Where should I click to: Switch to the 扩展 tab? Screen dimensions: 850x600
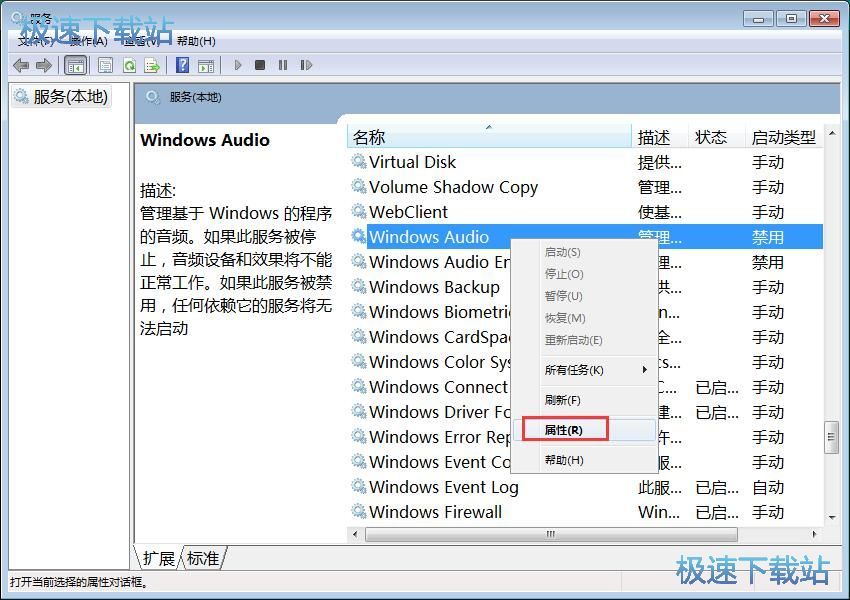tap(158, 558)
